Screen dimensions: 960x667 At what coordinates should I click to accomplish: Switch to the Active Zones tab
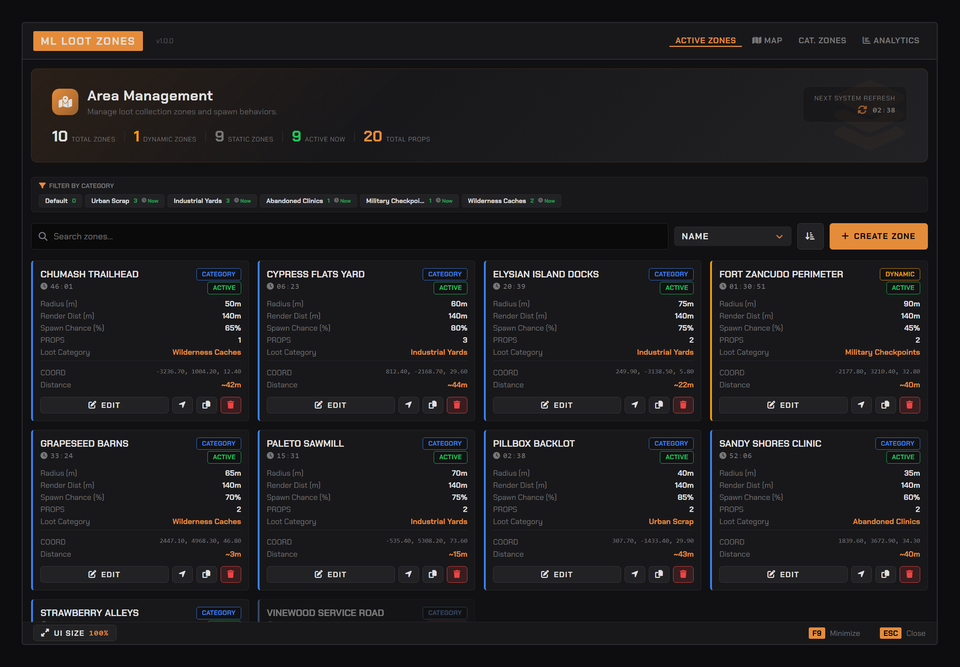(x=705, y=40)
